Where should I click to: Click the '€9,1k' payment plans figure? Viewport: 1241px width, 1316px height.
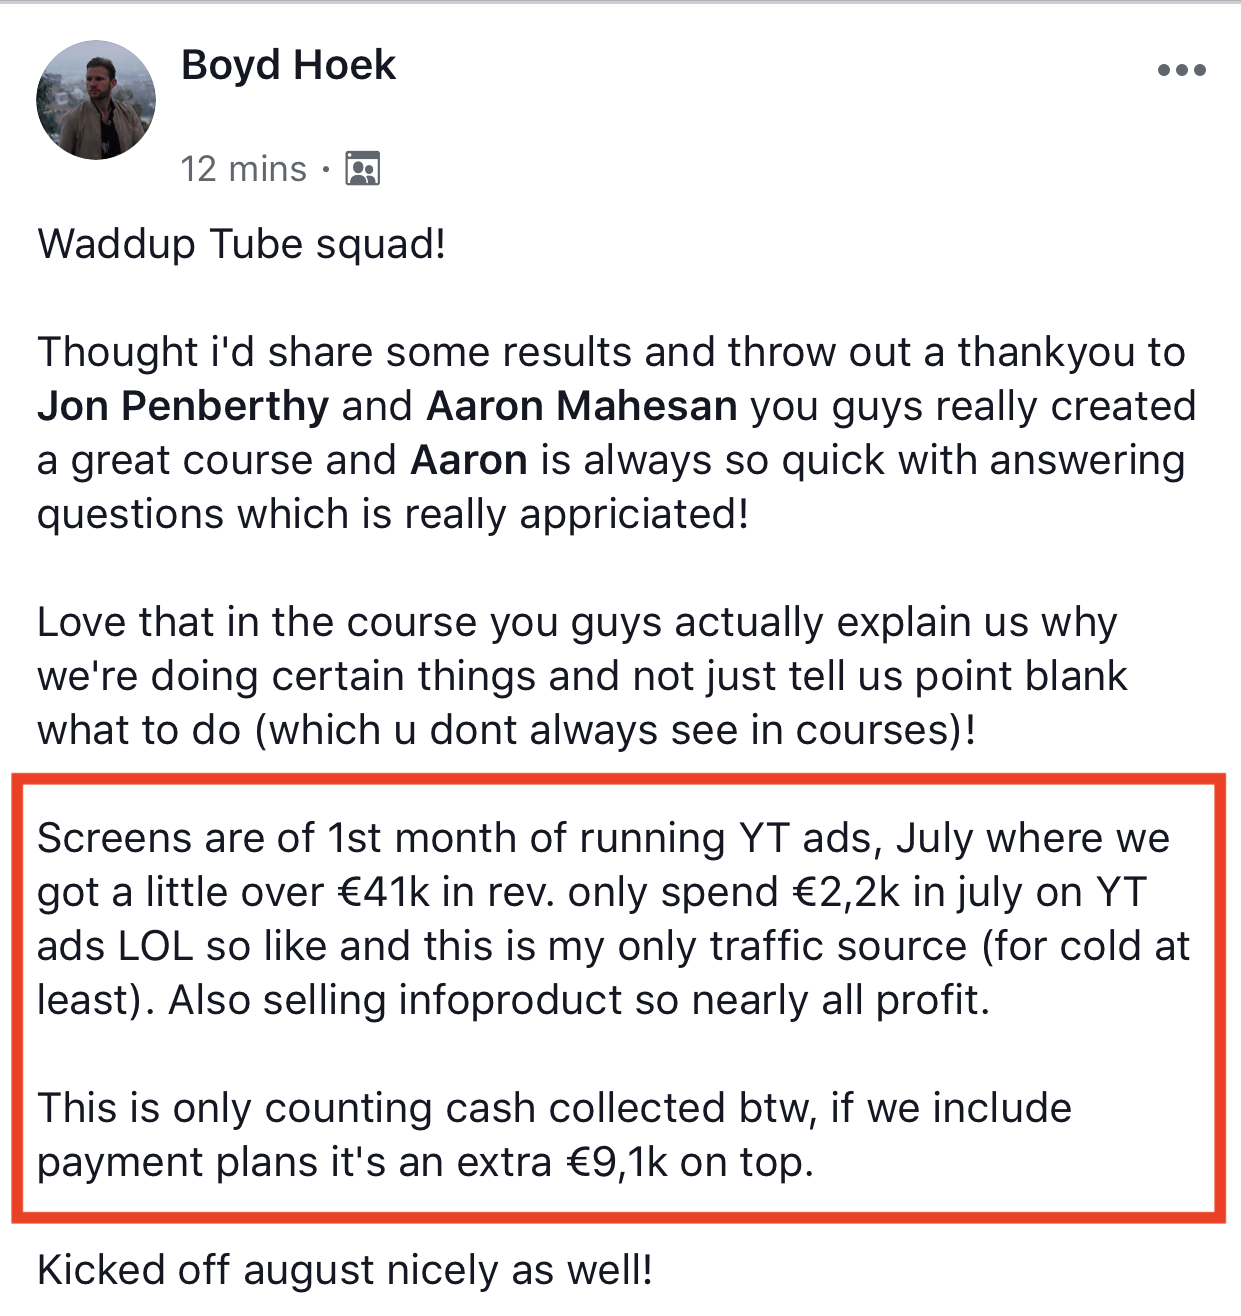[x=617, y=1162]
